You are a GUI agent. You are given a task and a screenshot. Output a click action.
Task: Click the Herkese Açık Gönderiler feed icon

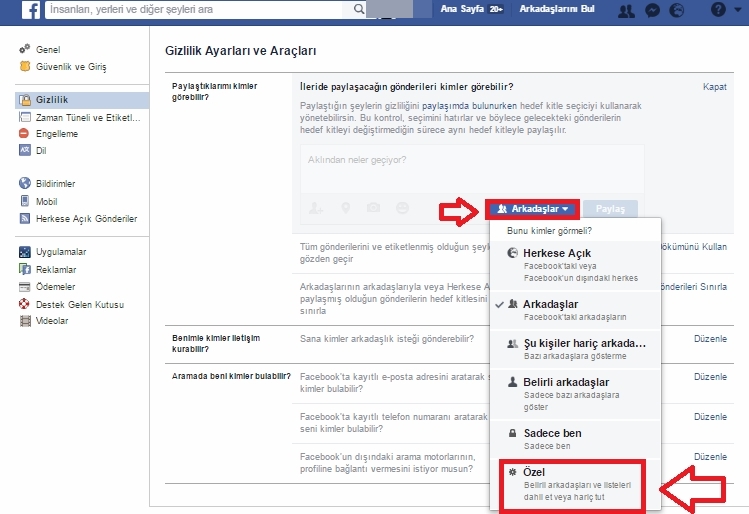pyautogui.click(x=25, y=218)
